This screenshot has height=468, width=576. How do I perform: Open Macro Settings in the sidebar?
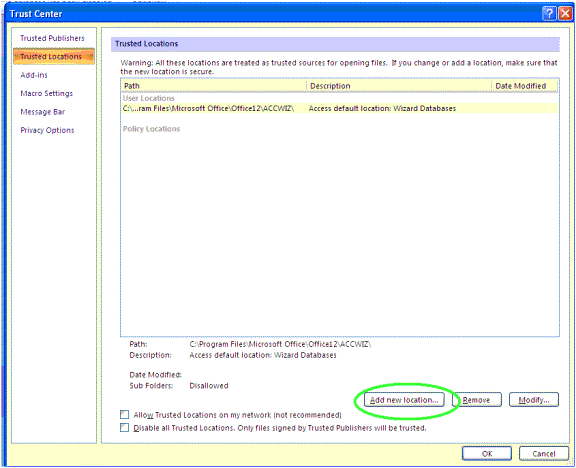[x=47, y=93]
